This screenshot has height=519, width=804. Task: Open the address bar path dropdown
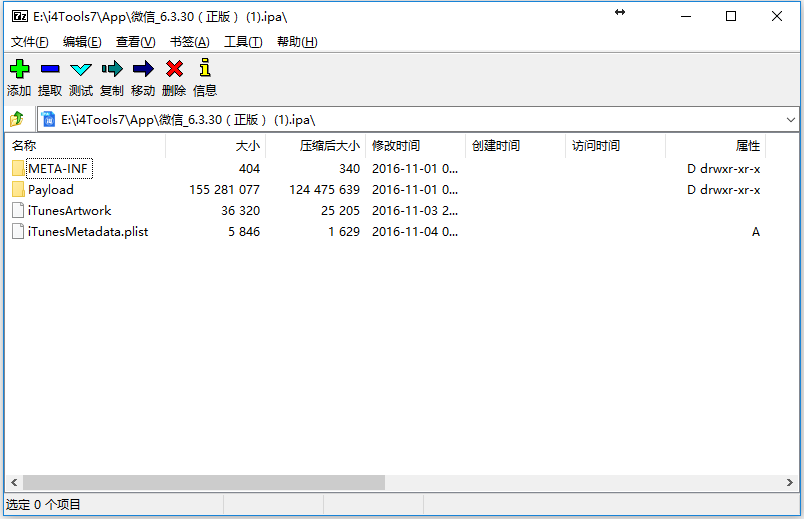tap(790, 119)
